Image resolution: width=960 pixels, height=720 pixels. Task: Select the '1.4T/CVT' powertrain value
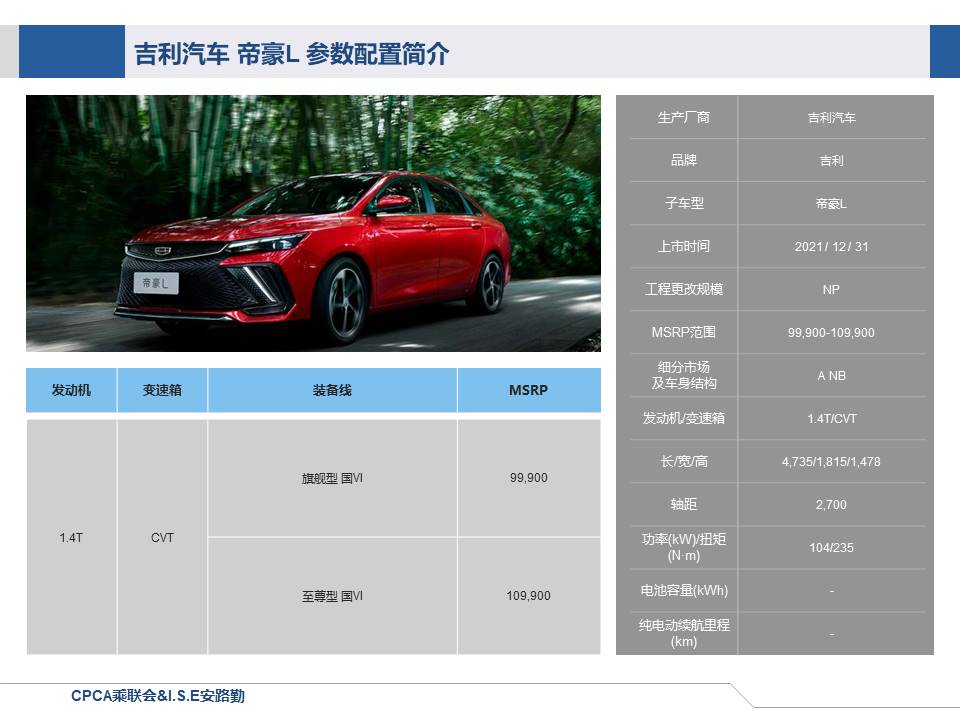[831, 419]
